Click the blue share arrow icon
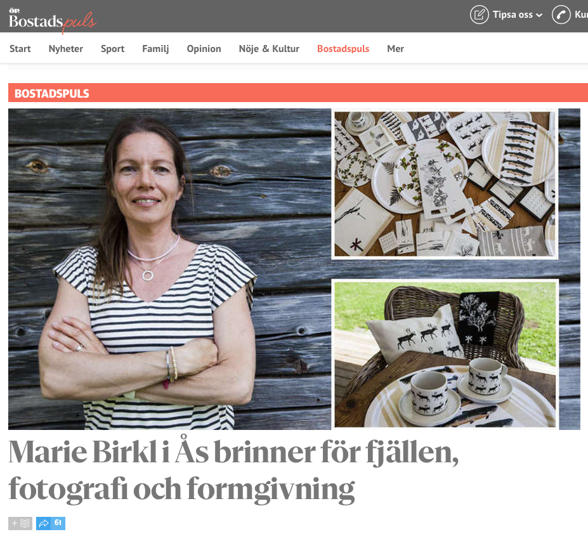 (x=44, y=523)
